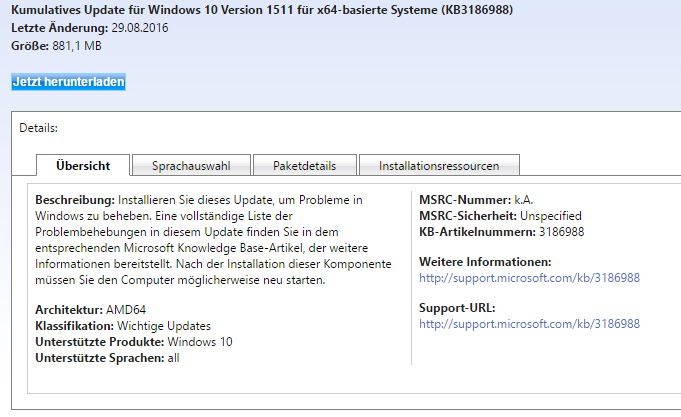Switch to the Übersicht tab
Screen dimensions: 681x417
pos(82,165)
